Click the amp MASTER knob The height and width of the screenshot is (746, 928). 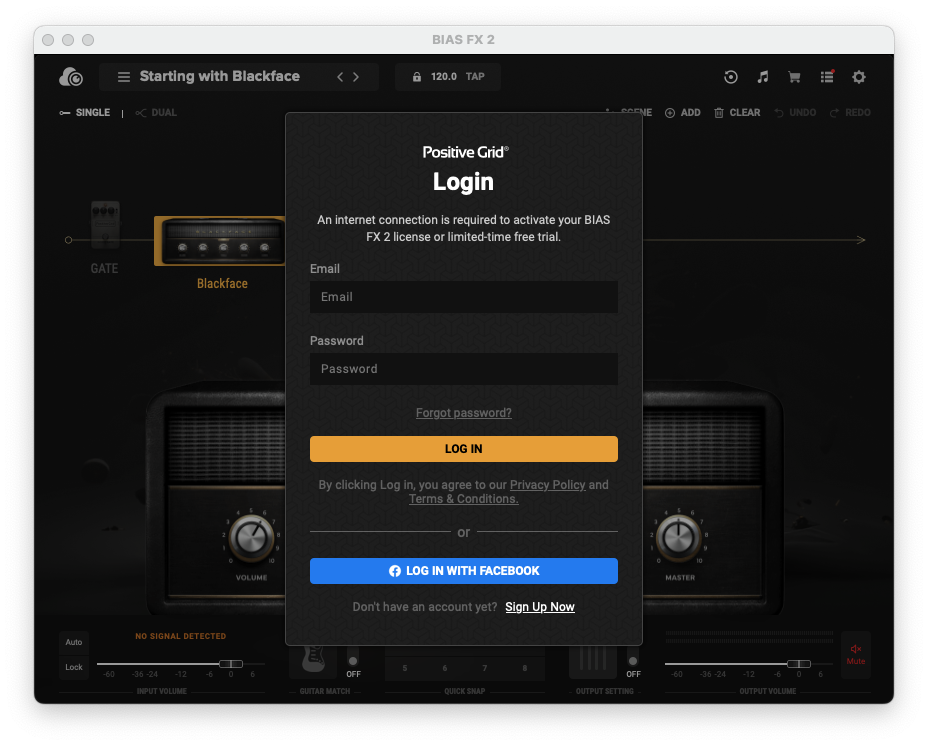pos(679,538)
